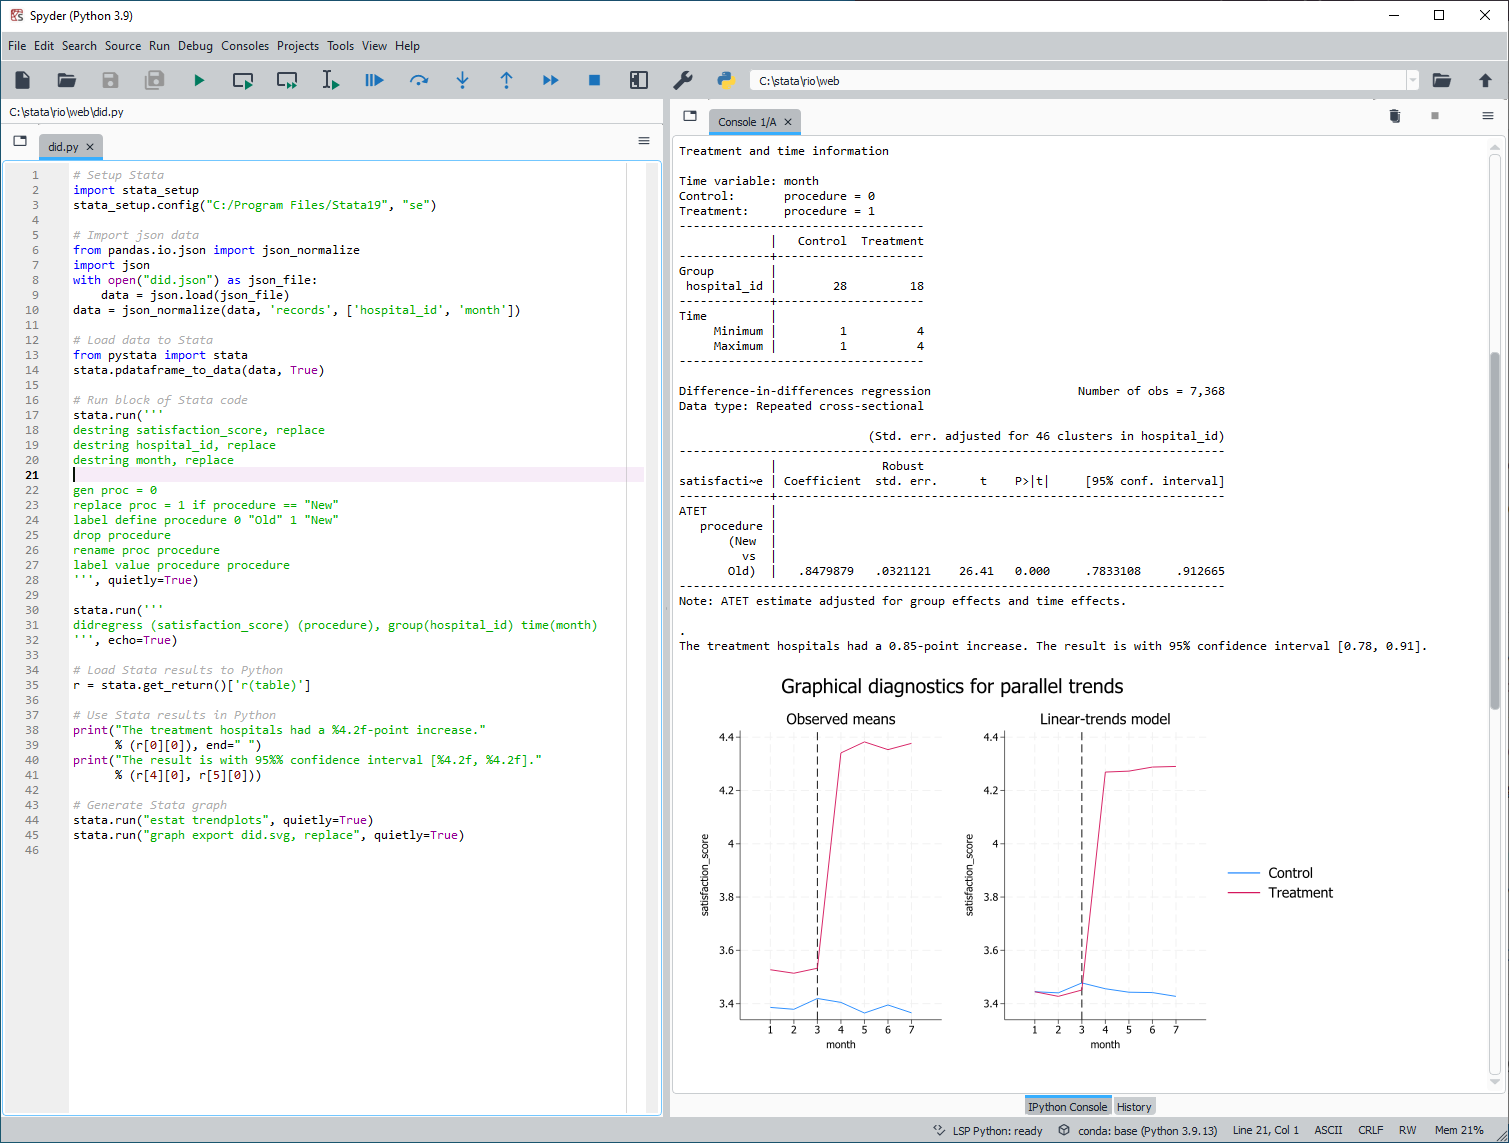
Task: Select the did.py editor tab
Action: [x=63, y=147]
